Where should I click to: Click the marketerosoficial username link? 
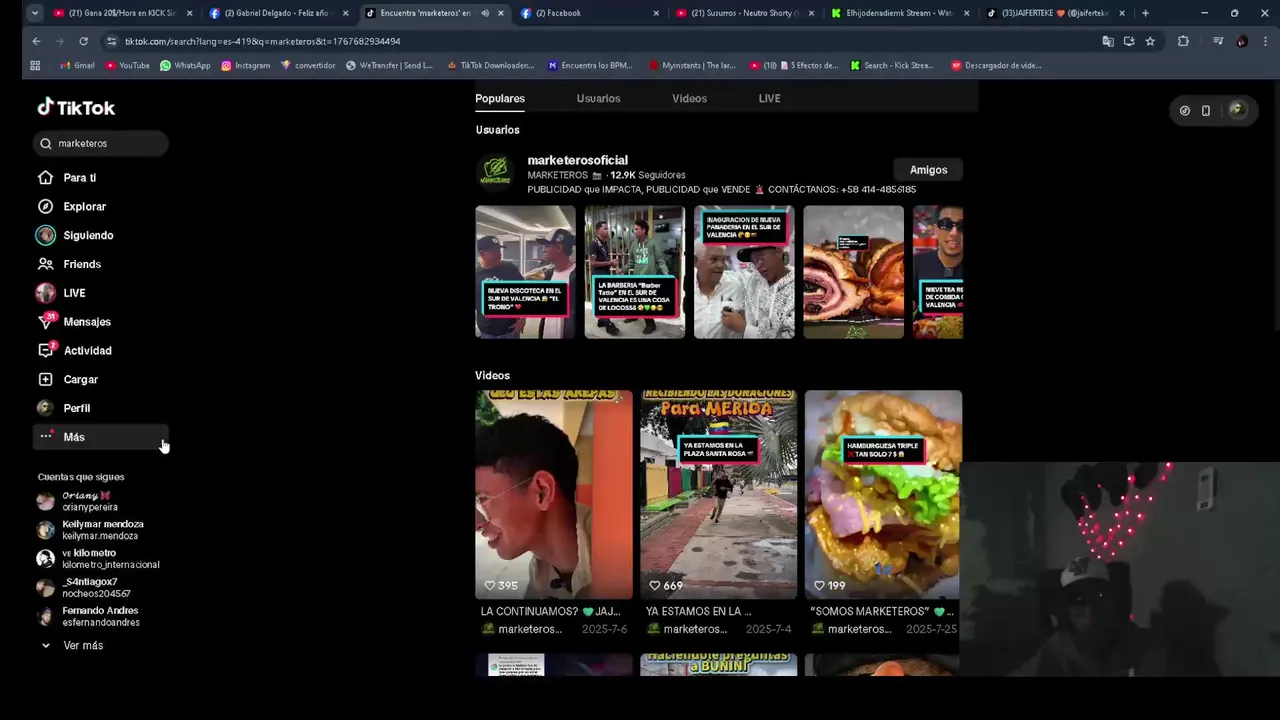(x=577, y=160)
